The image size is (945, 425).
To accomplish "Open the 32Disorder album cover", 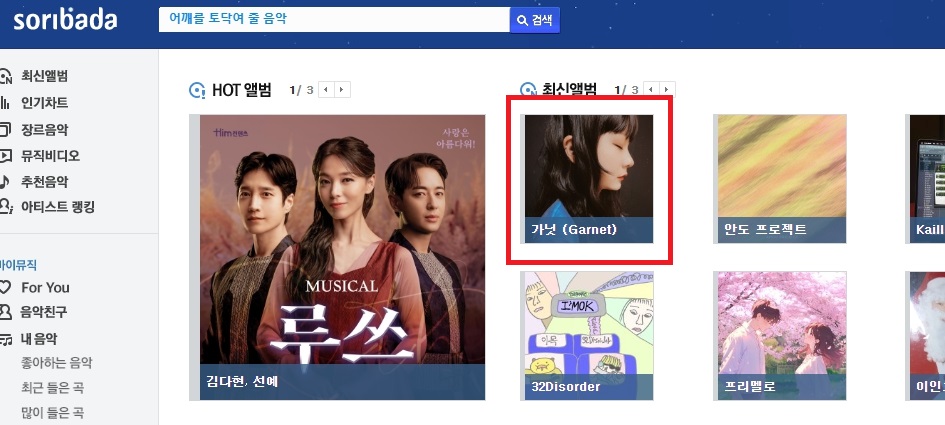I will [588, 335].
